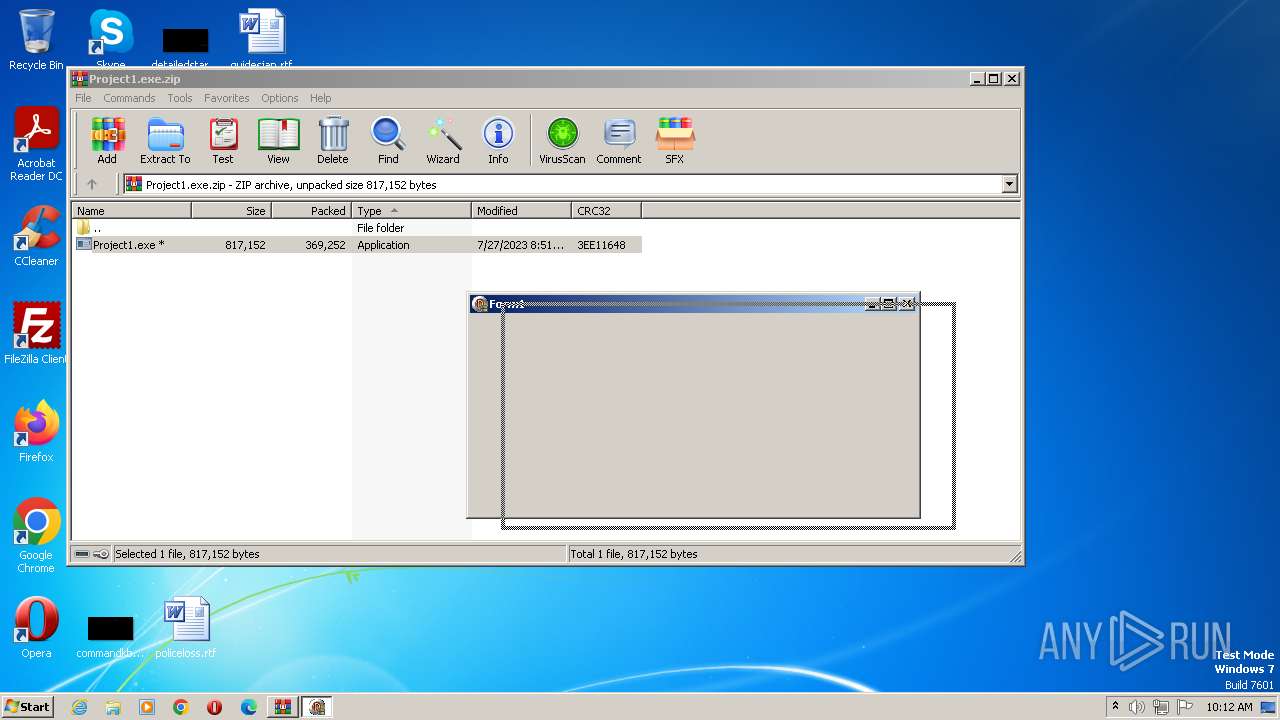
Task: Show hidden tray icons arrow
Action: [1115, 707]
